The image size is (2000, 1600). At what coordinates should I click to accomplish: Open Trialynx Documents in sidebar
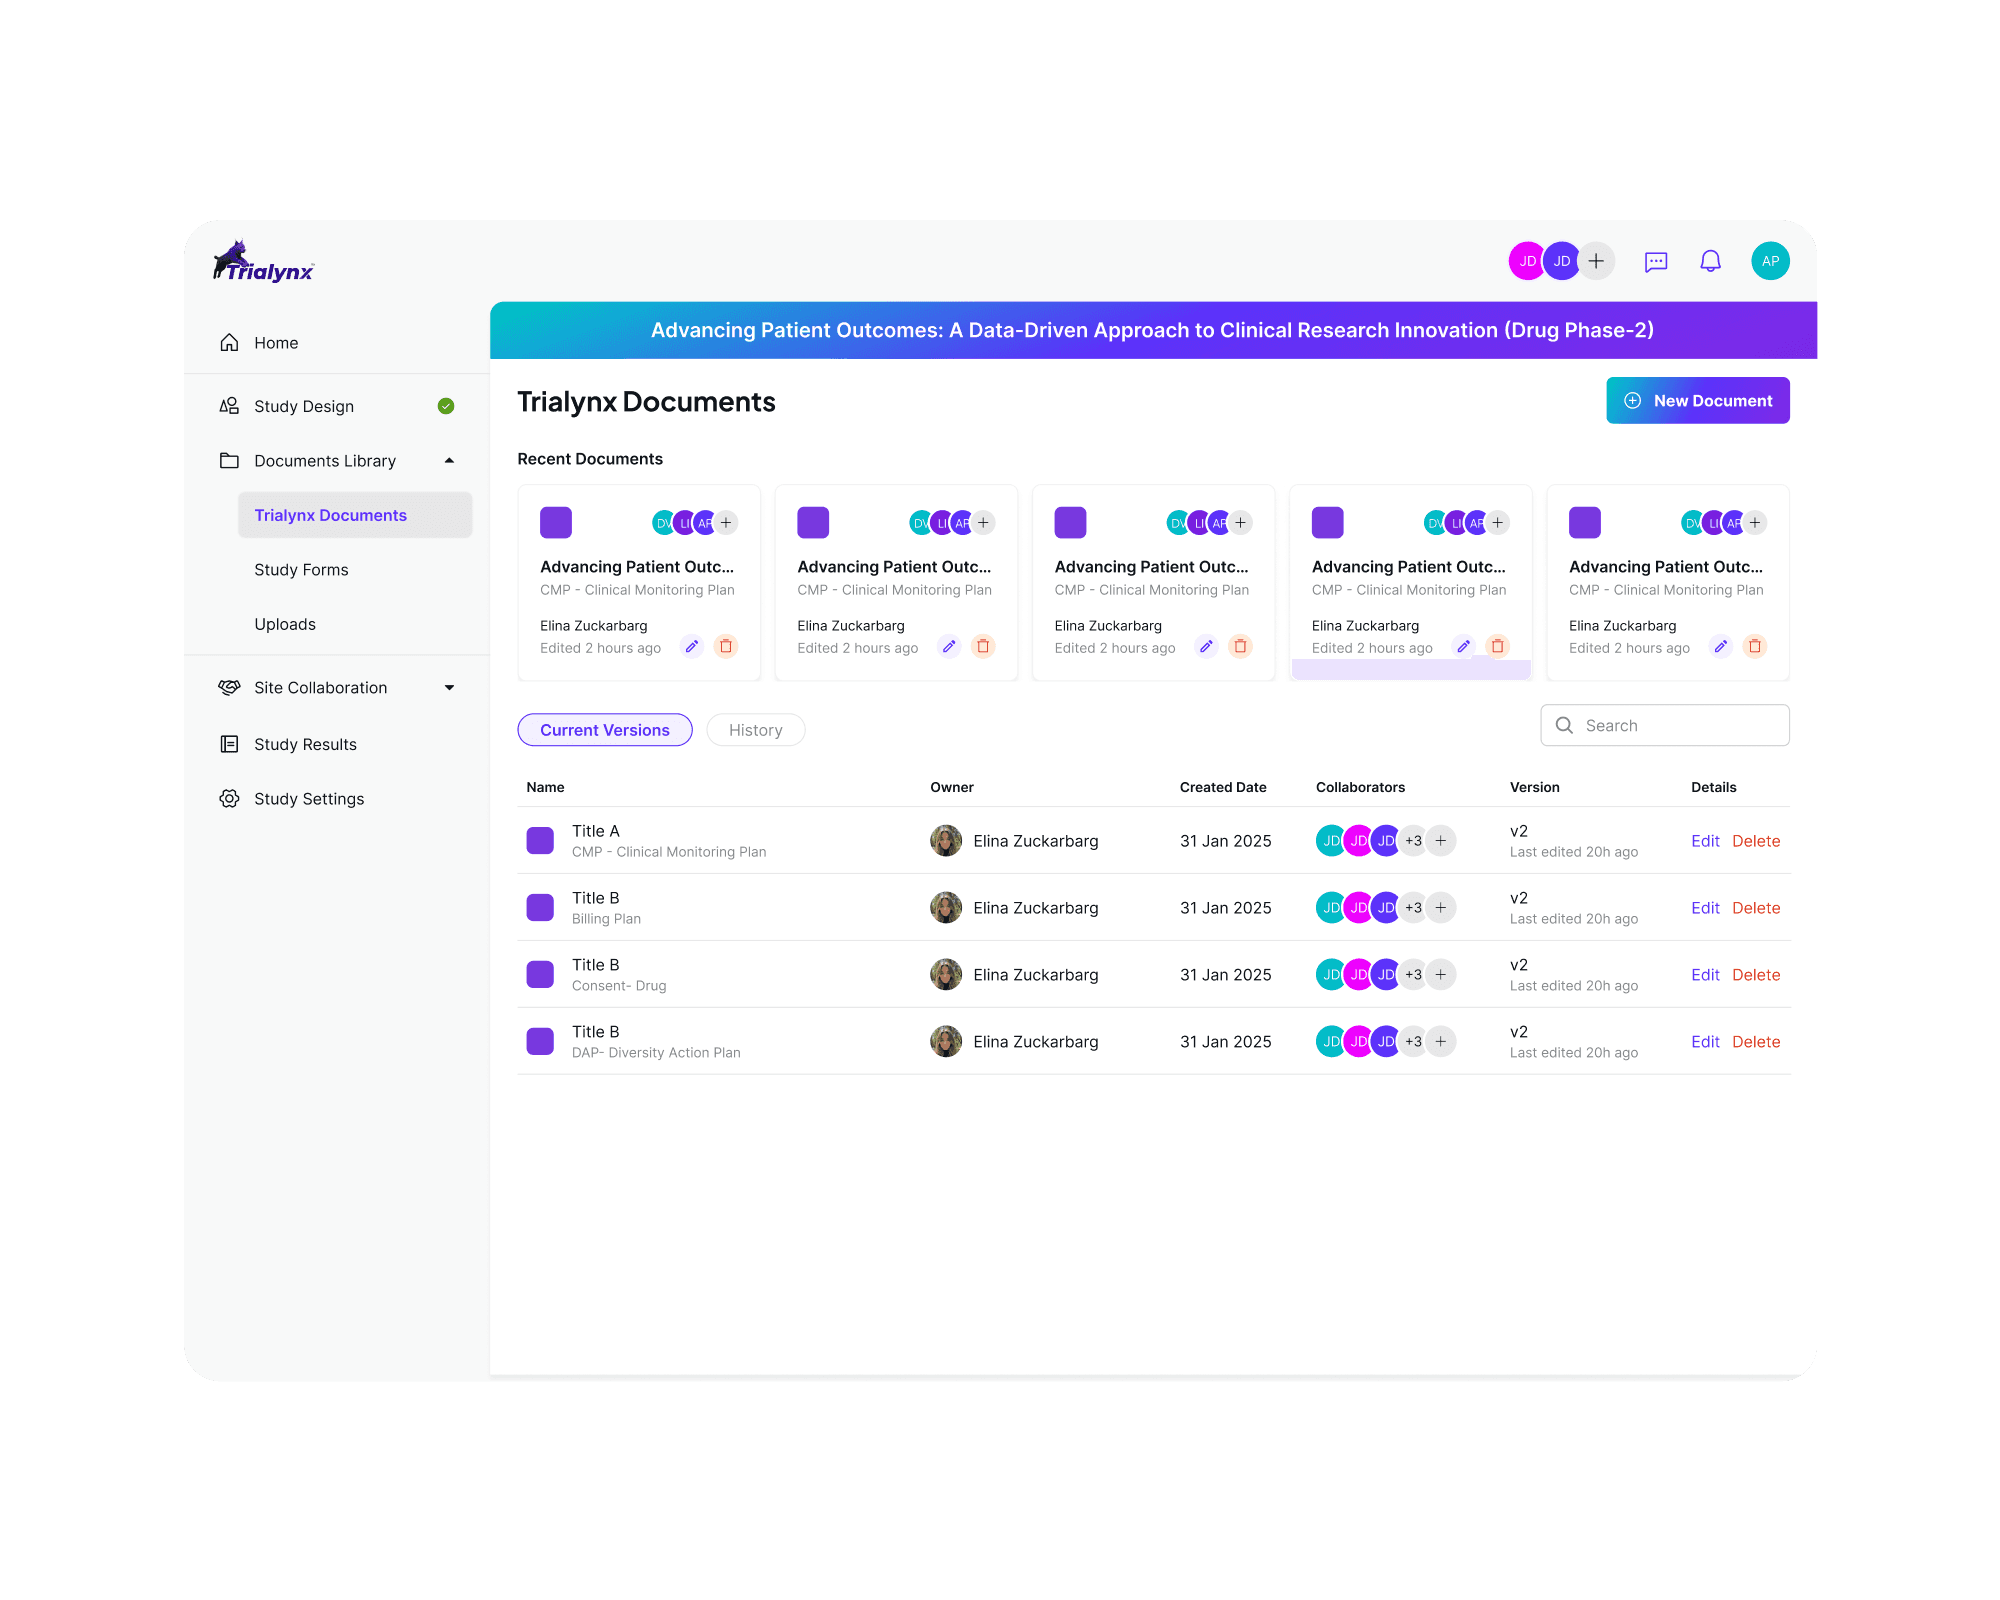tap(355, 515)
